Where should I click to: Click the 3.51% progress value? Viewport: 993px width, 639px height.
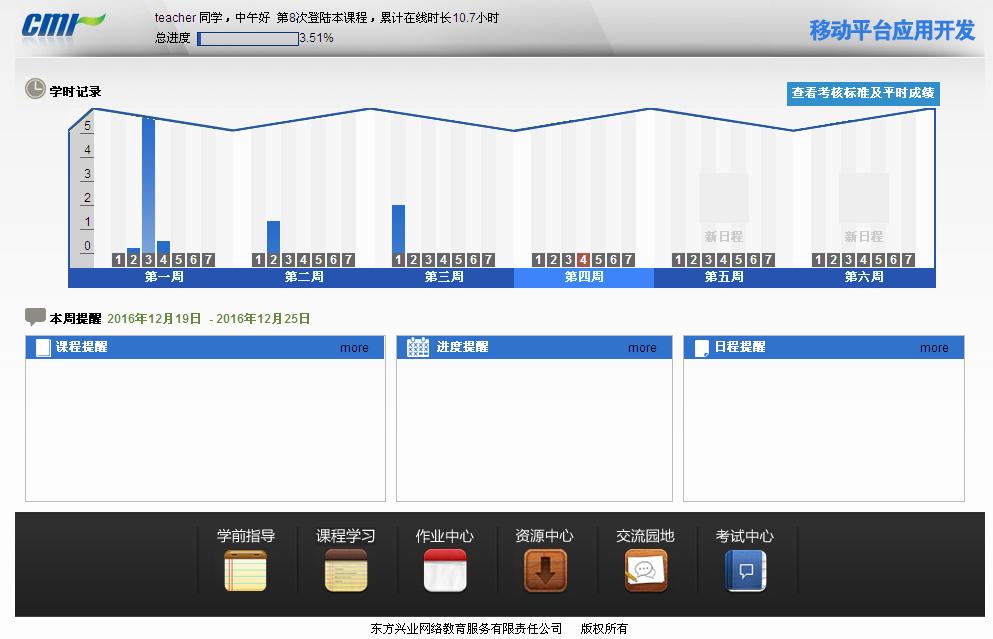pos(317,38)
